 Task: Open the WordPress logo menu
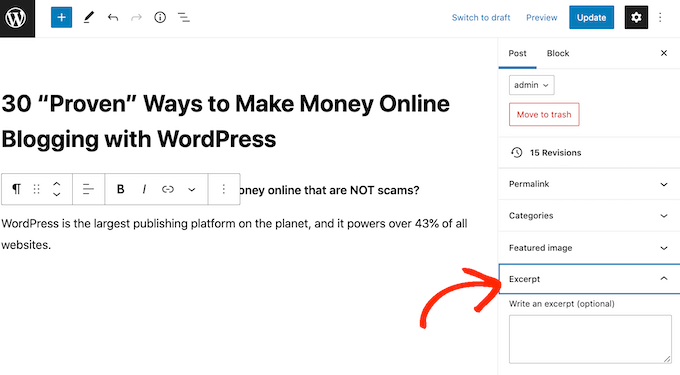(x=17, y=18)
